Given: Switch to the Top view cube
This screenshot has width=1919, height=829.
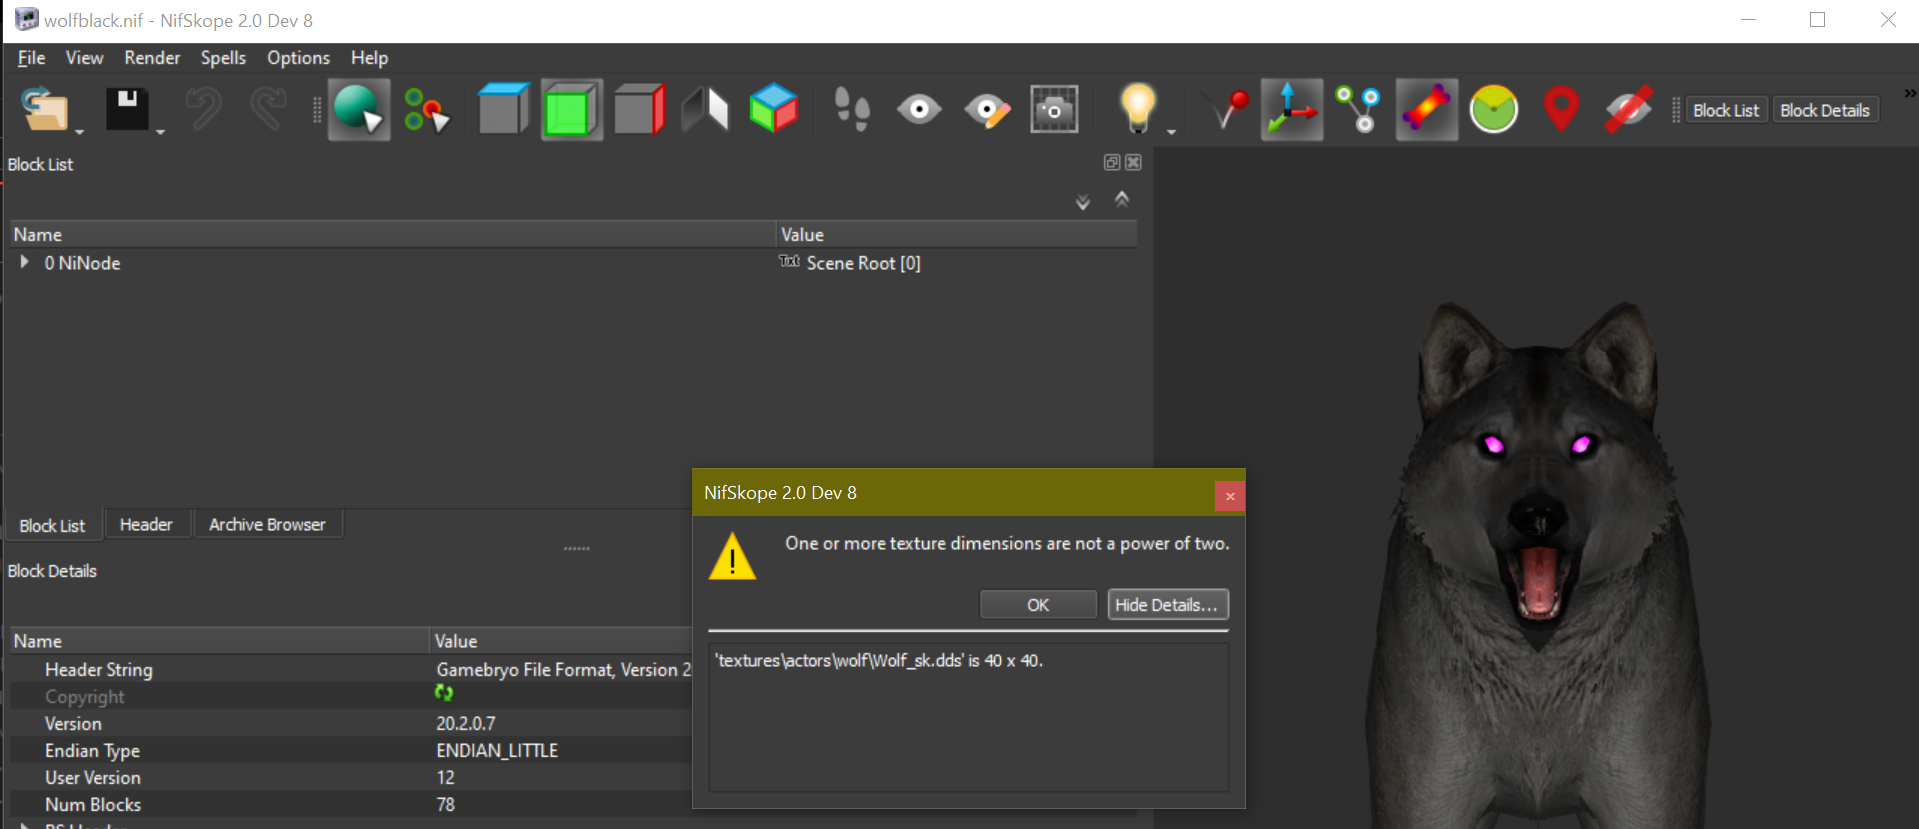Looking at the screenshot, I should [503, 109].
